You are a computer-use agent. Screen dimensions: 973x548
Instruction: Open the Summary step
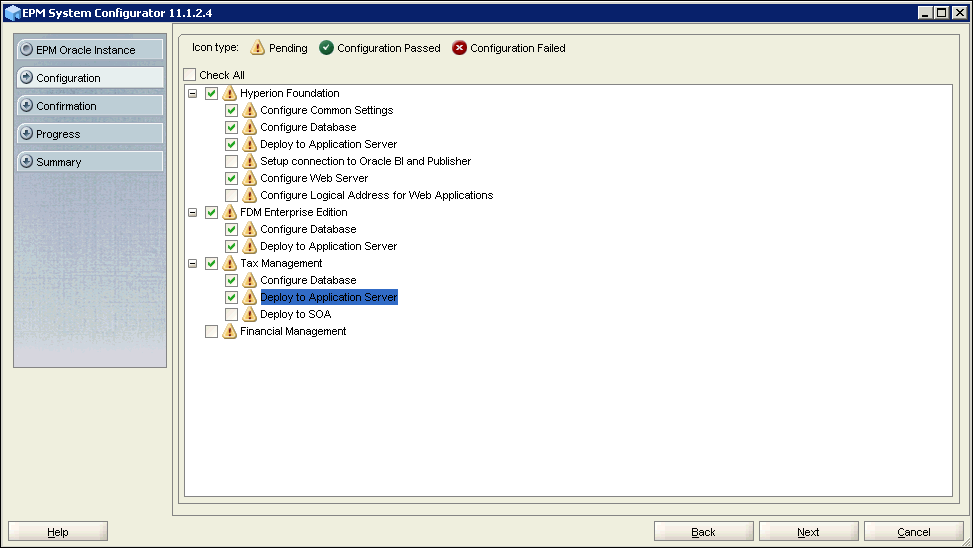tap(90, 161)
